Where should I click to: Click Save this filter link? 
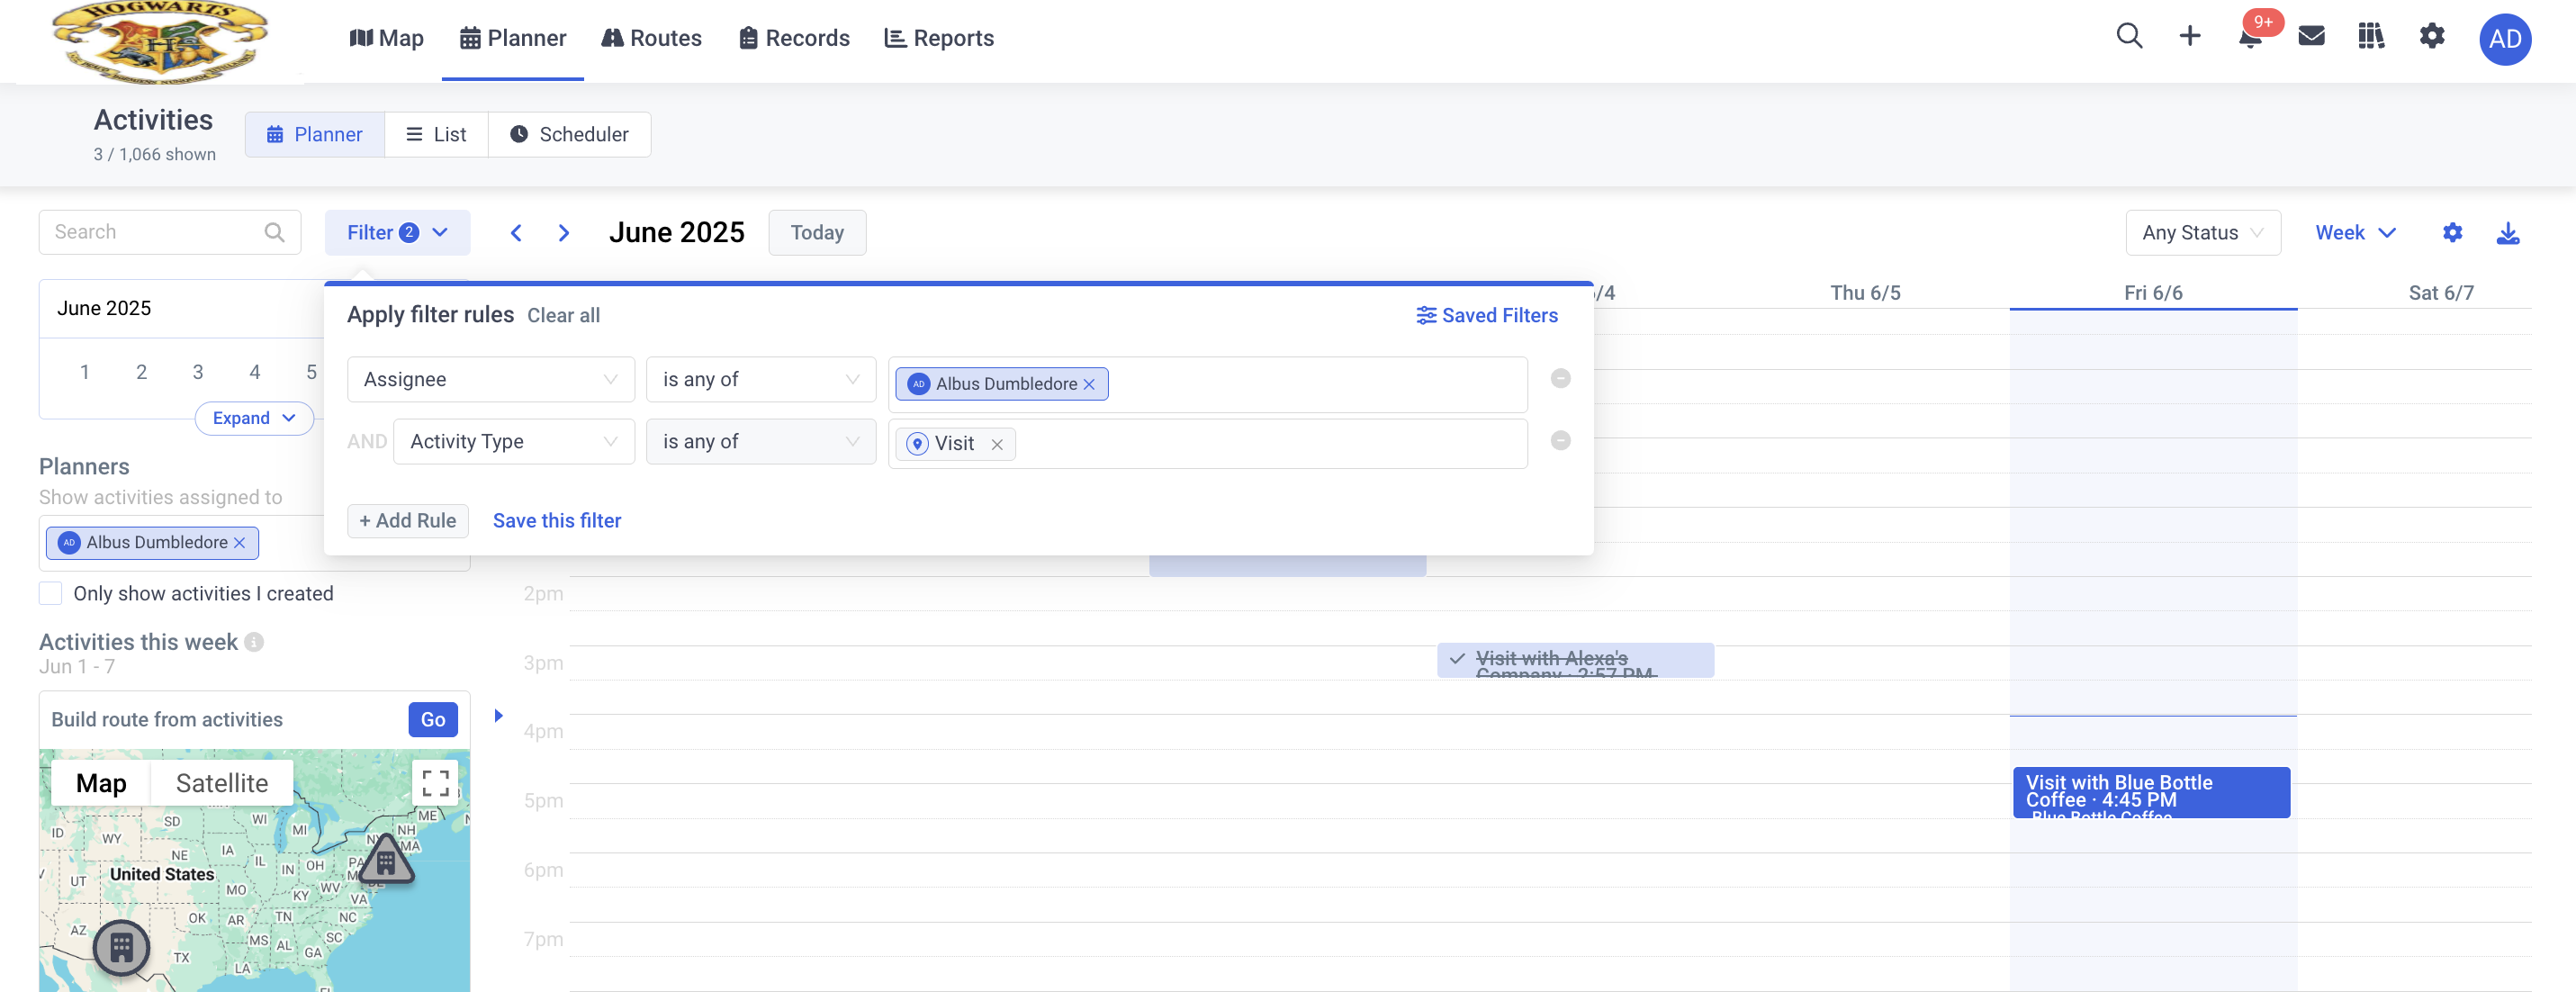tap(557, 521)
